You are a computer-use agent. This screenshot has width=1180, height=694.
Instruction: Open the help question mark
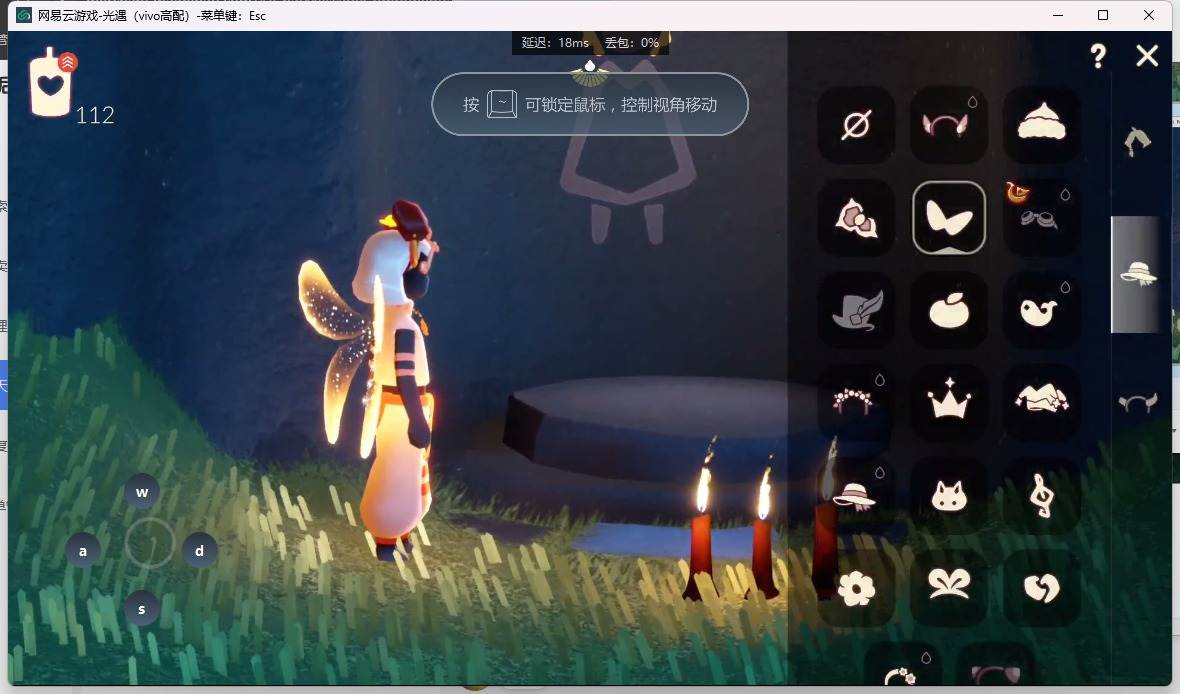(1098, 56)
